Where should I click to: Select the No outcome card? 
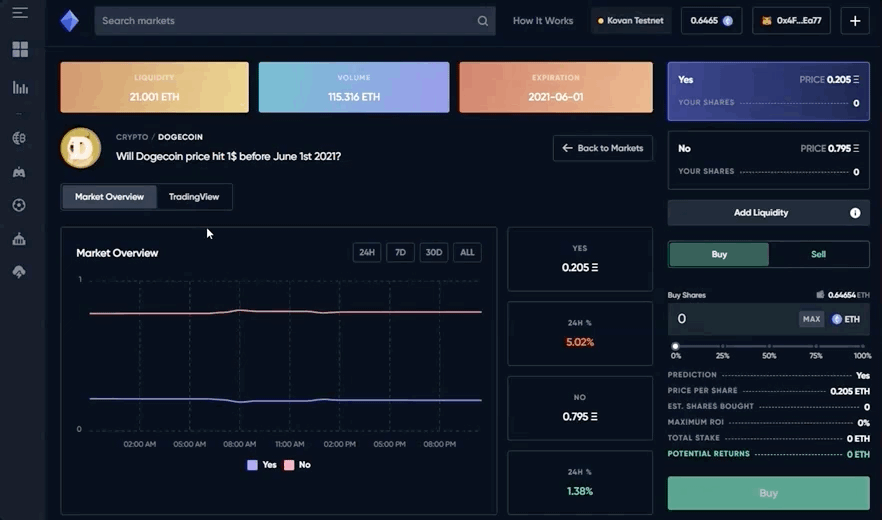(x=768, y=160)
